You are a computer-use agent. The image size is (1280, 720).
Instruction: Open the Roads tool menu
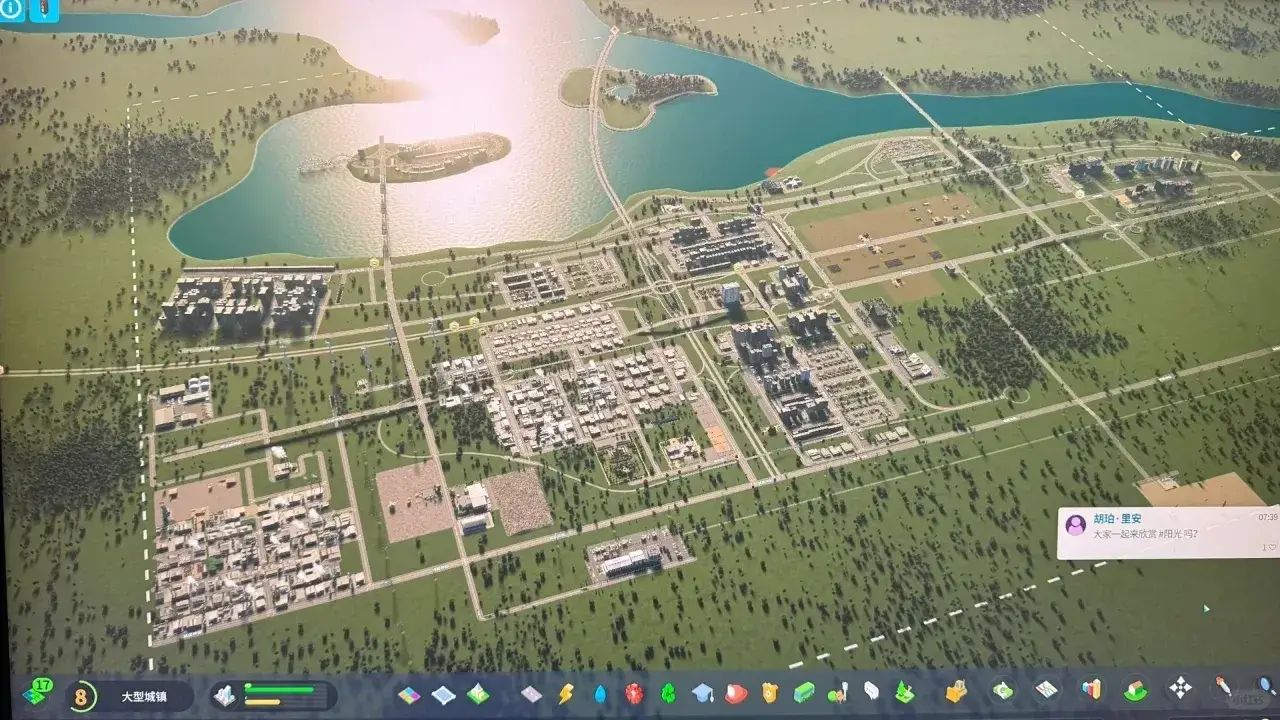coord(532,693)
